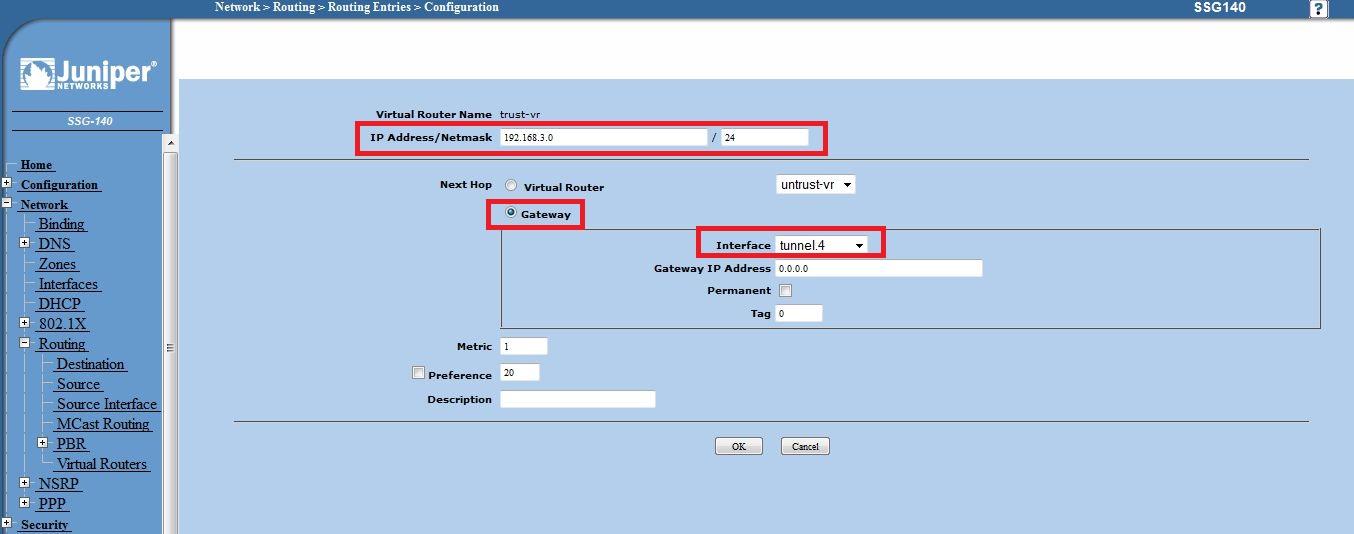
Task: Expand the PBR tree node
Action: [x=43, y=443]
